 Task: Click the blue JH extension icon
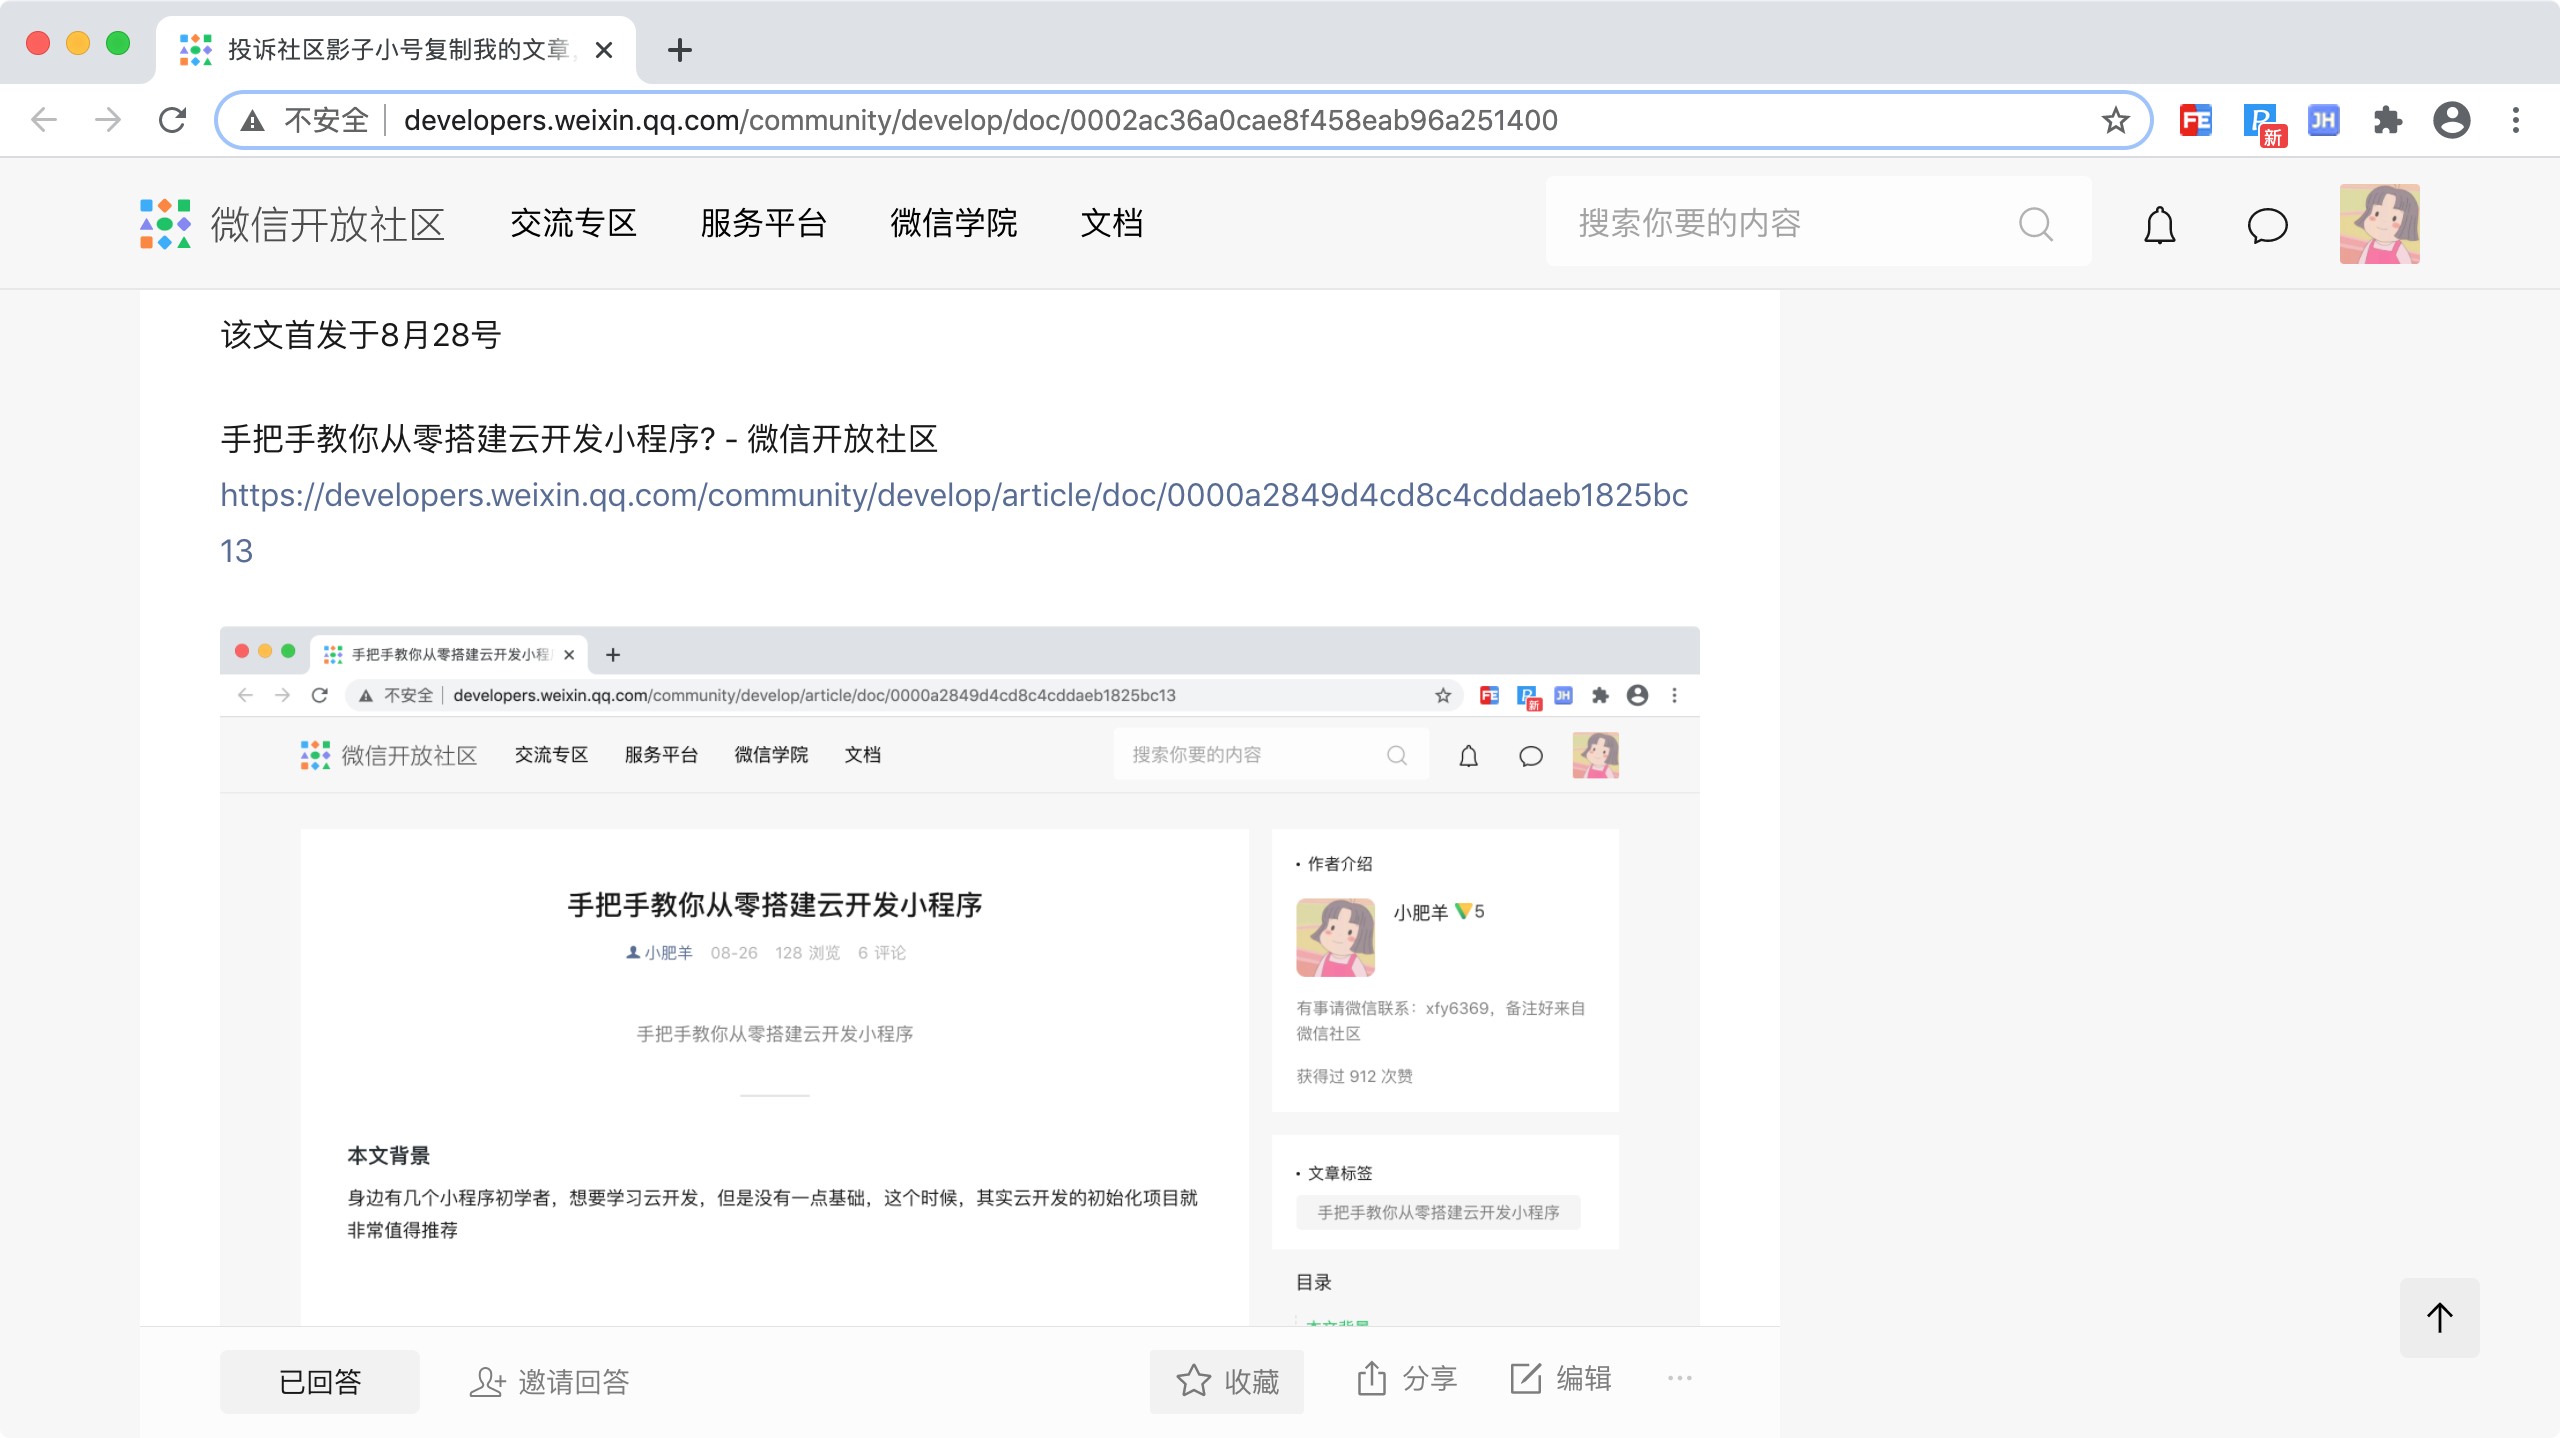(2323, 121)
